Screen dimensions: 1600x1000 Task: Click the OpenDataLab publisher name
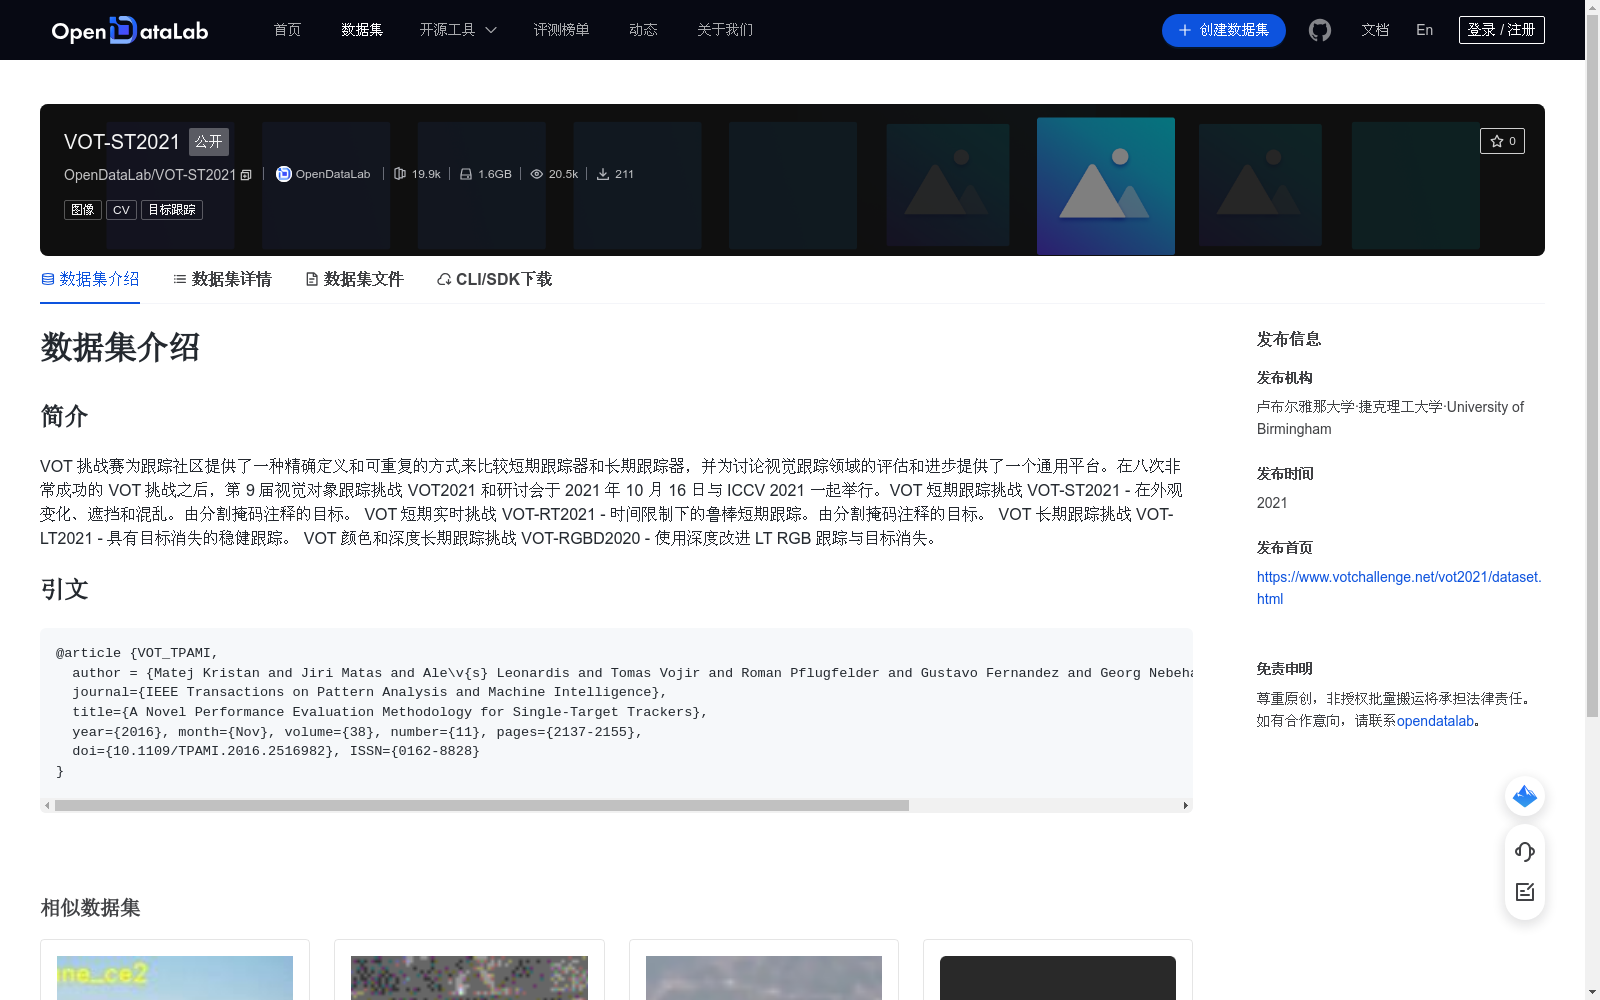click(x=333, y=174)
